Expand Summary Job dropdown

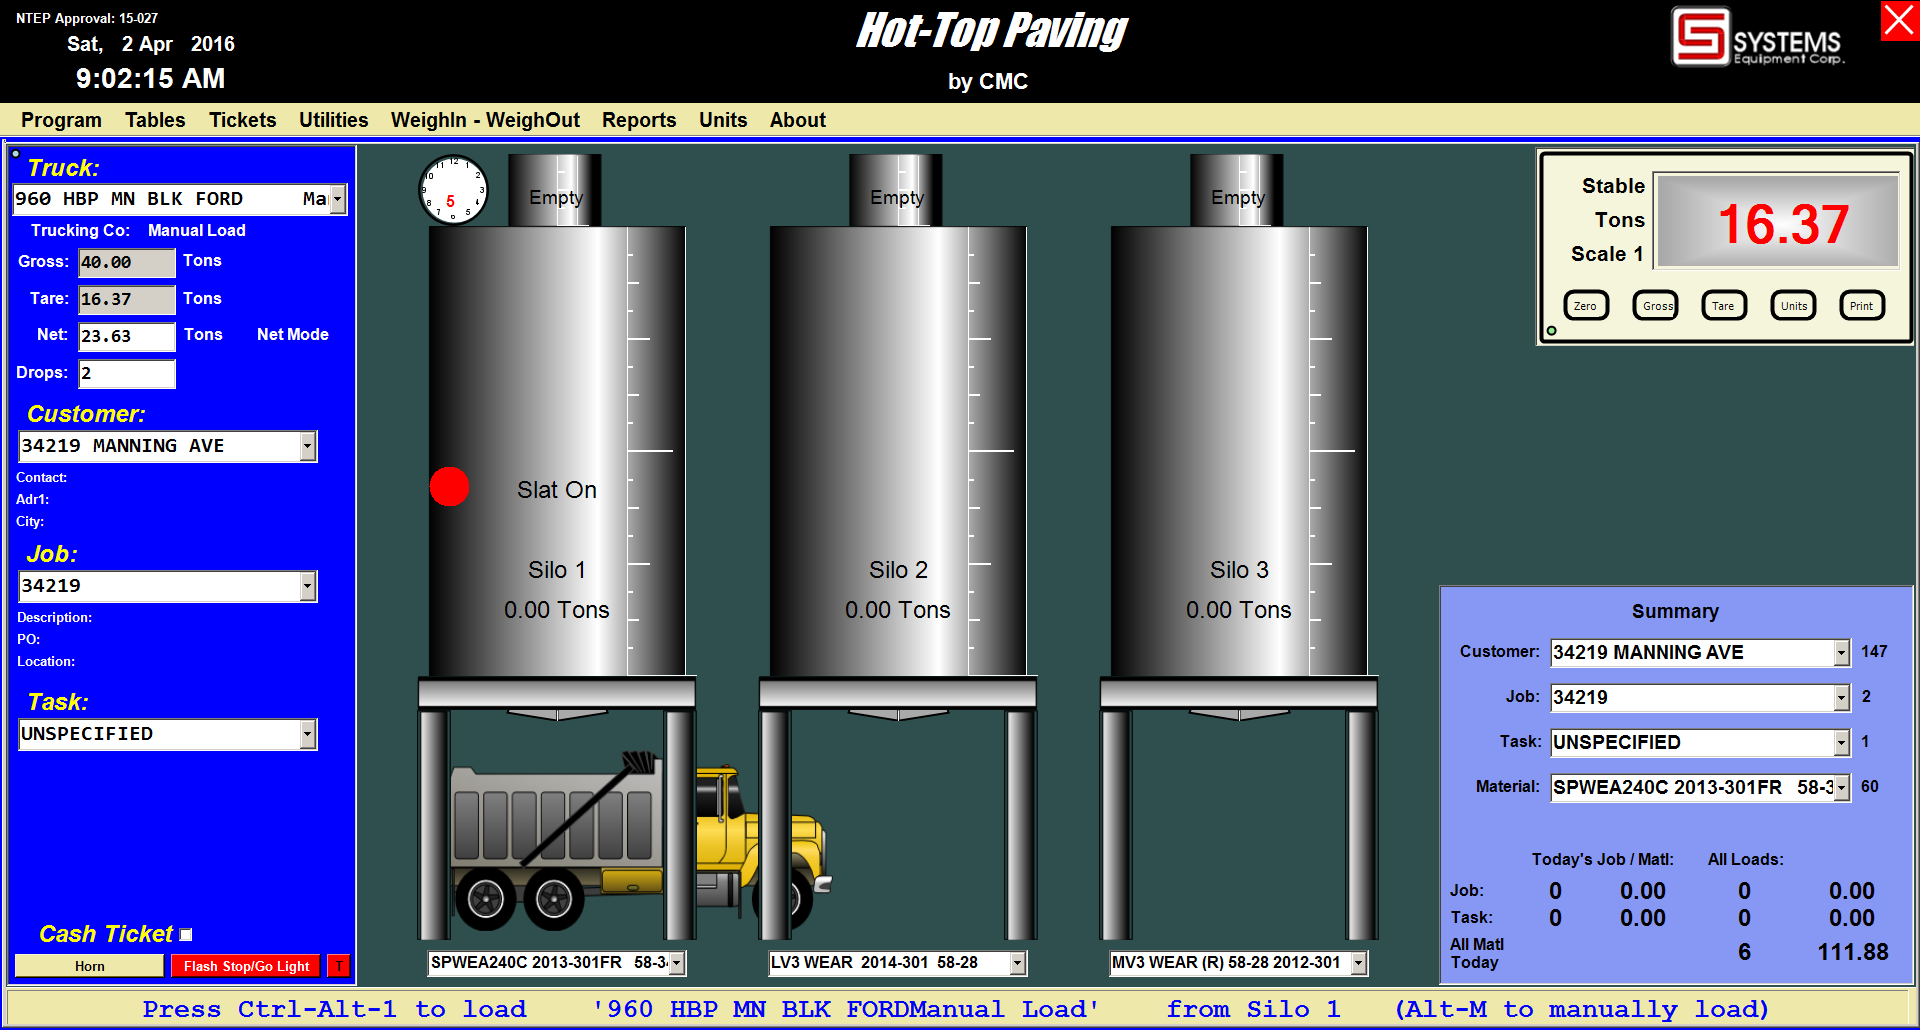pyautogui.click(x=1842, y=698)
